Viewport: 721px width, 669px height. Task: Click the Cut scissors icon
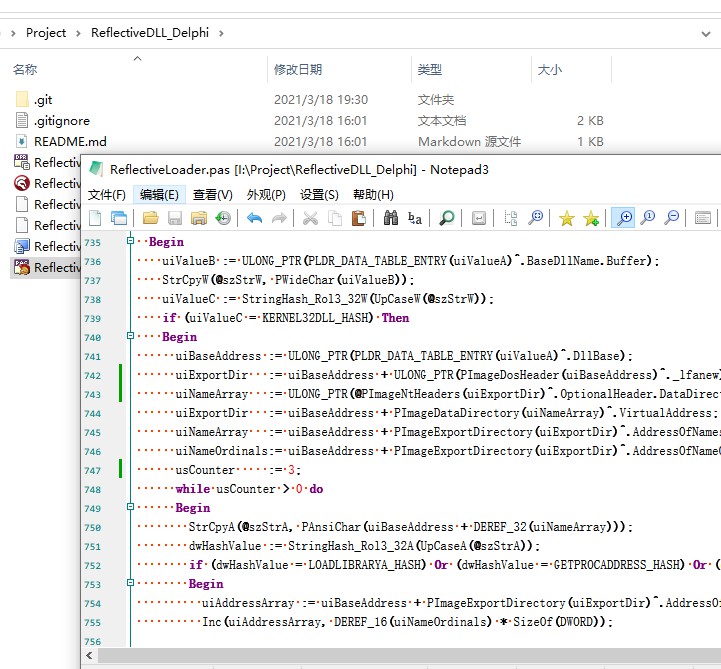(310, 218)
